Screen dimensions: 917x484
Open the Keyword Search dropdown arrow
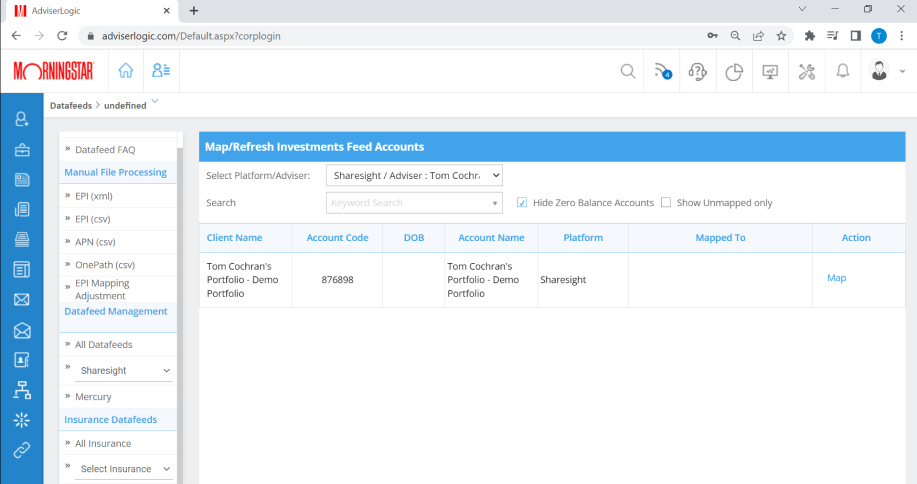coord(495,203)
